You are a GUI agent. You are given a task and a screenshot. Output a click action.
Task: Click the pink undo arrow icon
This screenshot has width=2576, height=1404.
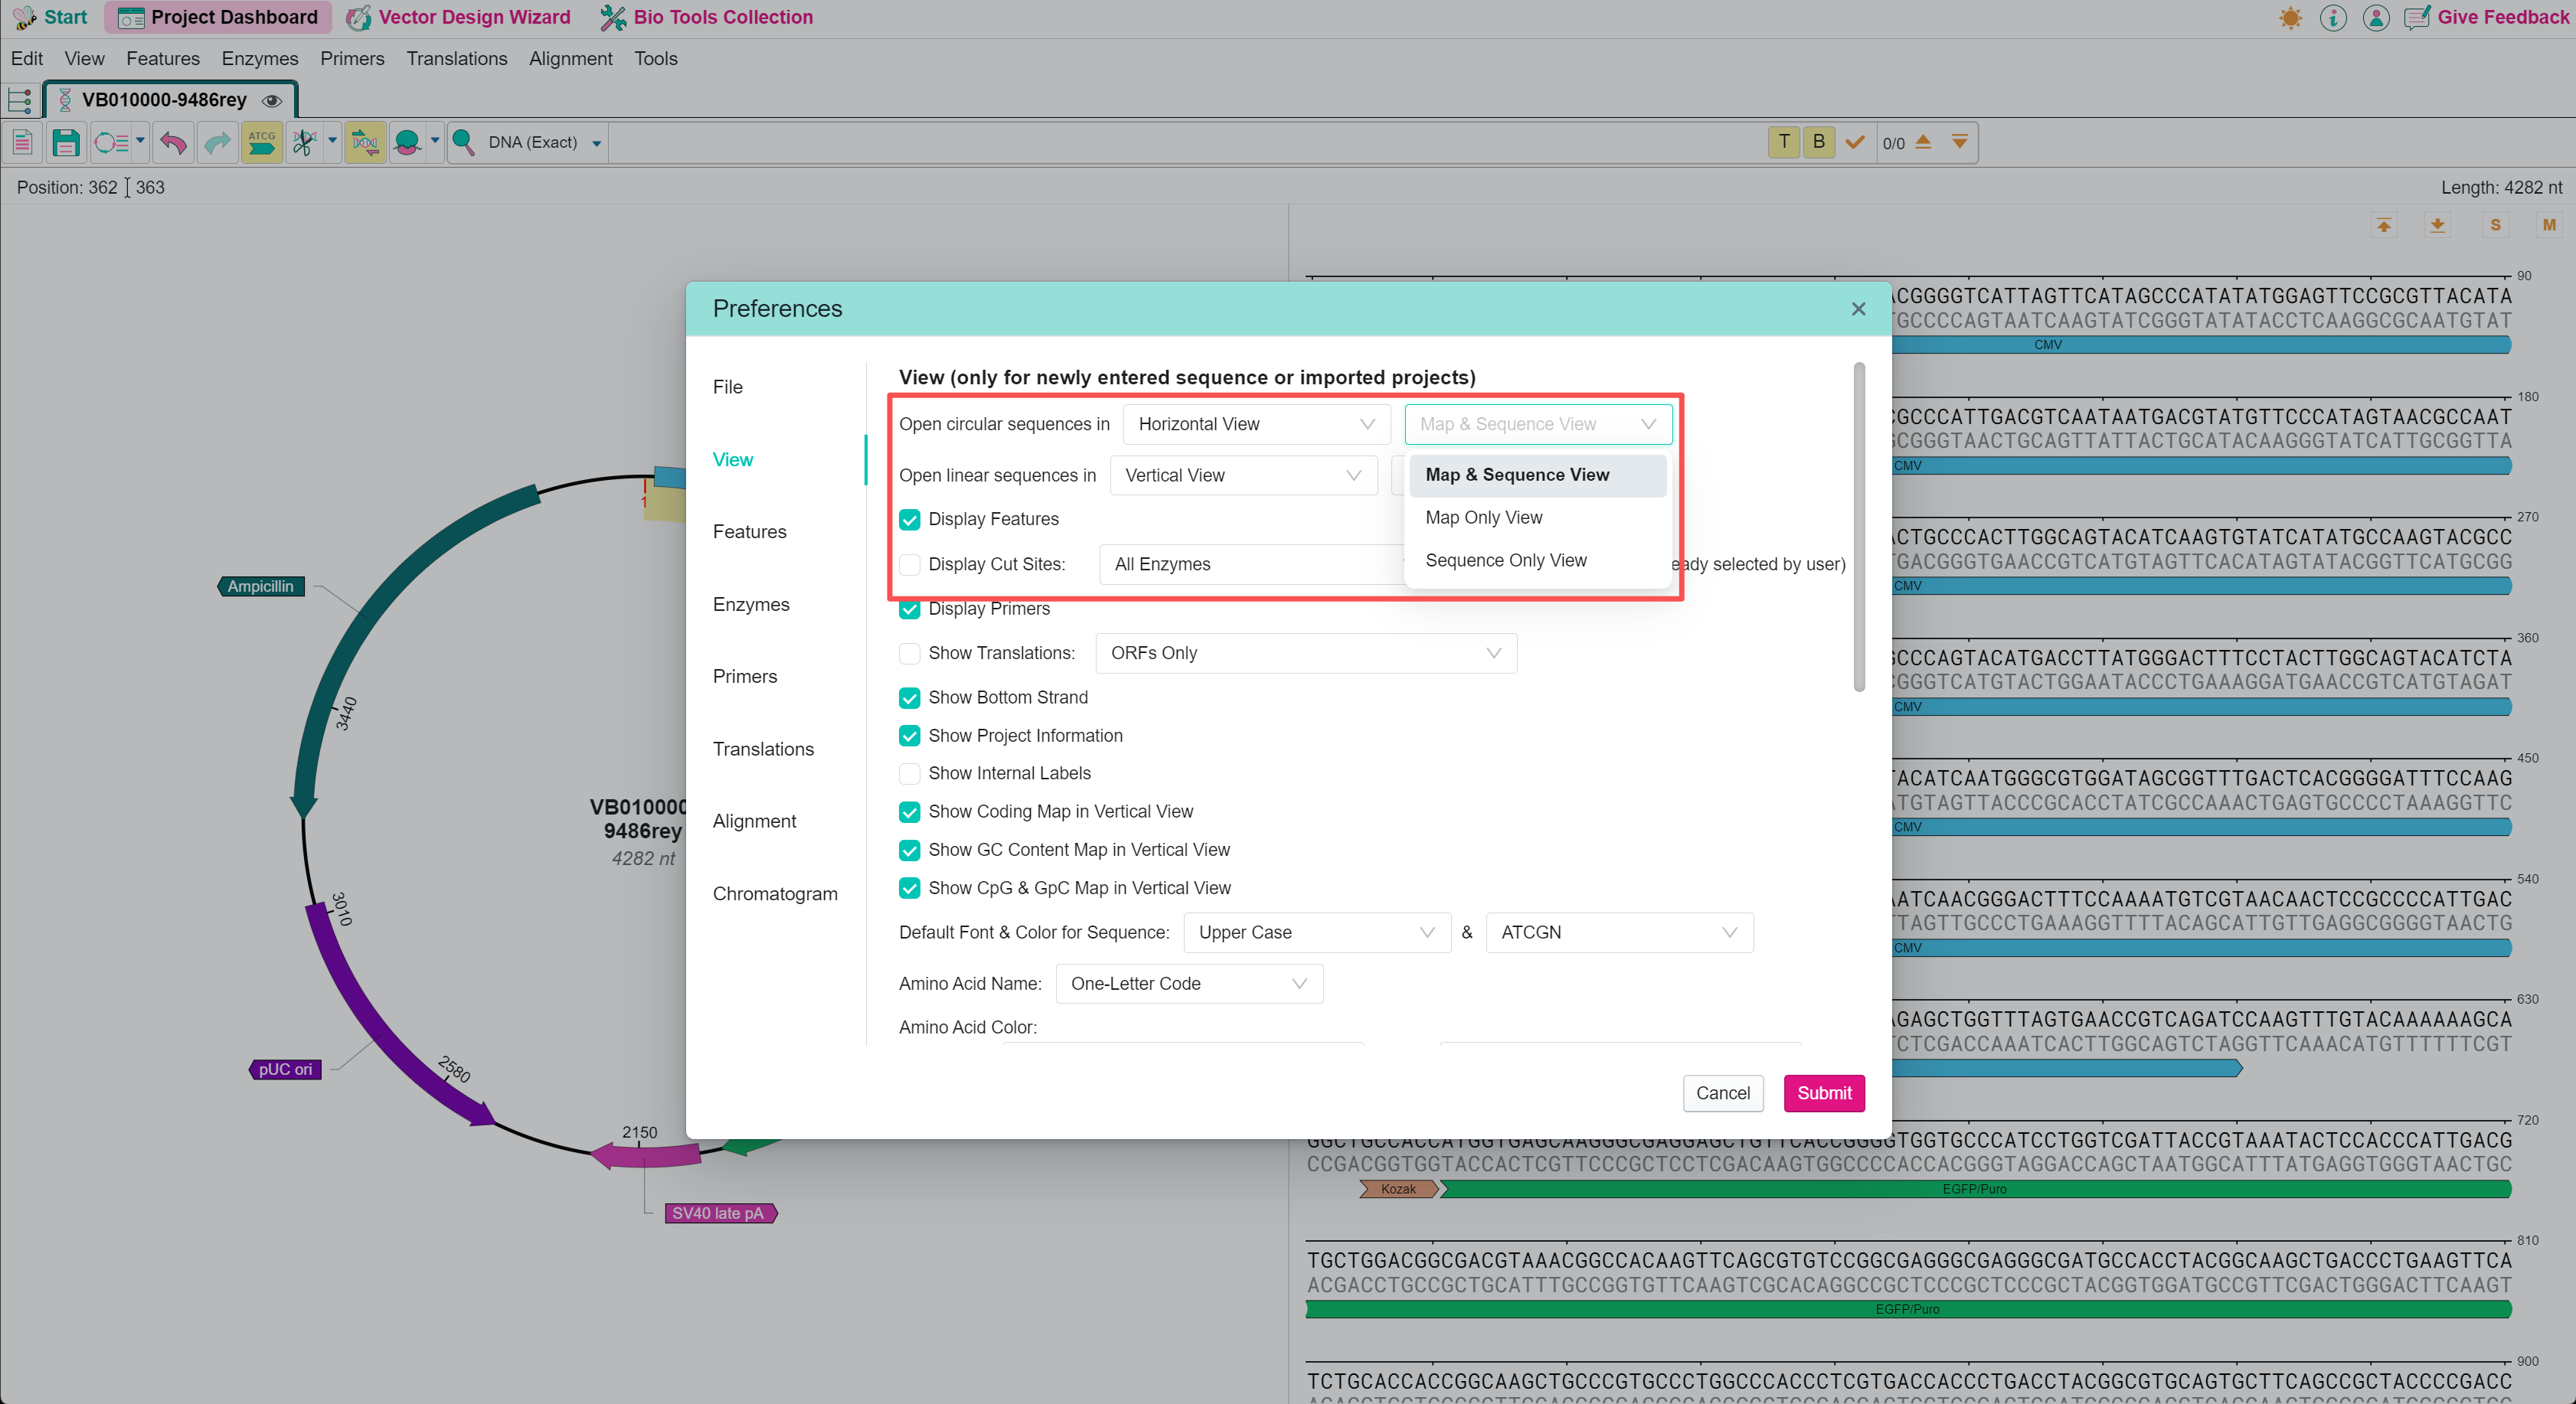pos(173,143)
